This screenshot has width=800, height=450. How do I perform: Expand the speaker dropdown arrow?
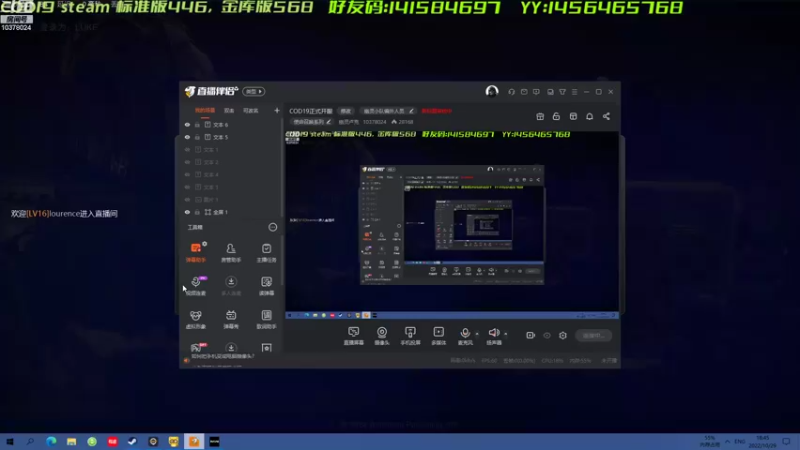[506, 334]
